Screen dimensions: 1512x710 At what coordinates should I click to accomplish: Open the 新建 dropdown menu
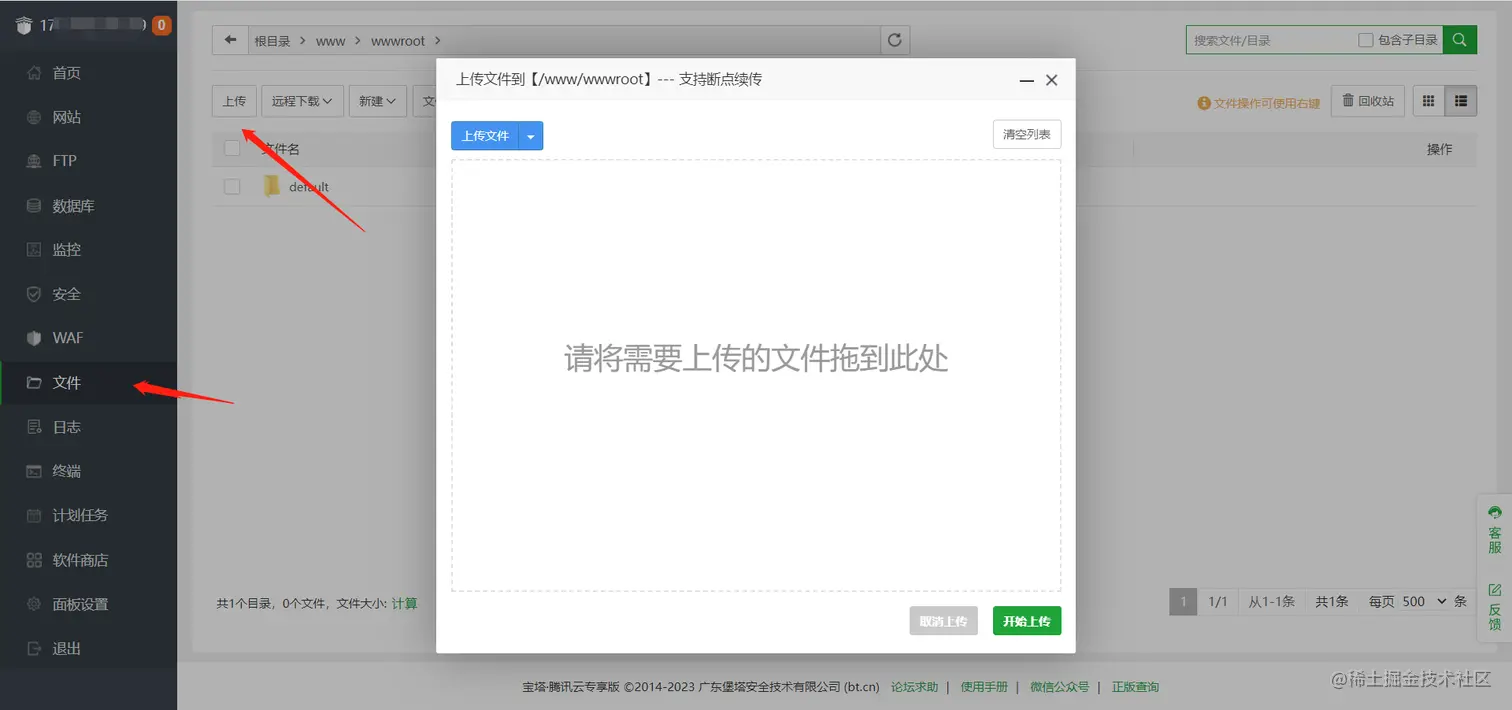pos(377,100)
